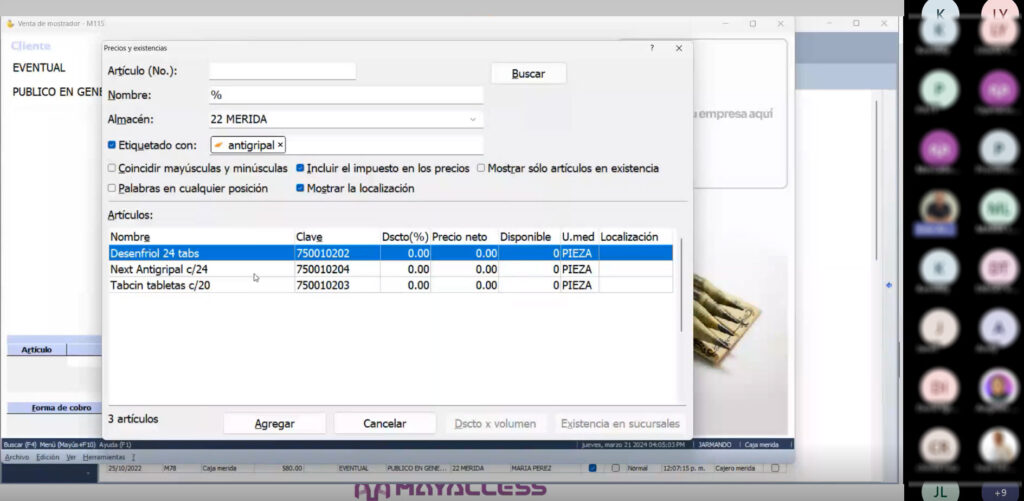Click the orange tag icon beside antigripal
The image size is (1024, 501).
pyautogui.click(x=218, y=145)
